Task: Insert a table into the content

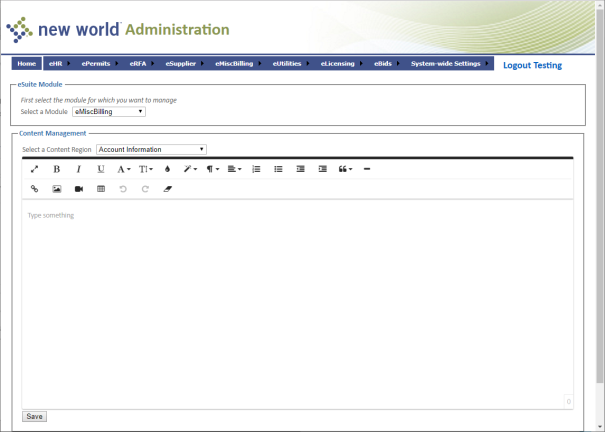Action: point(100,188)
